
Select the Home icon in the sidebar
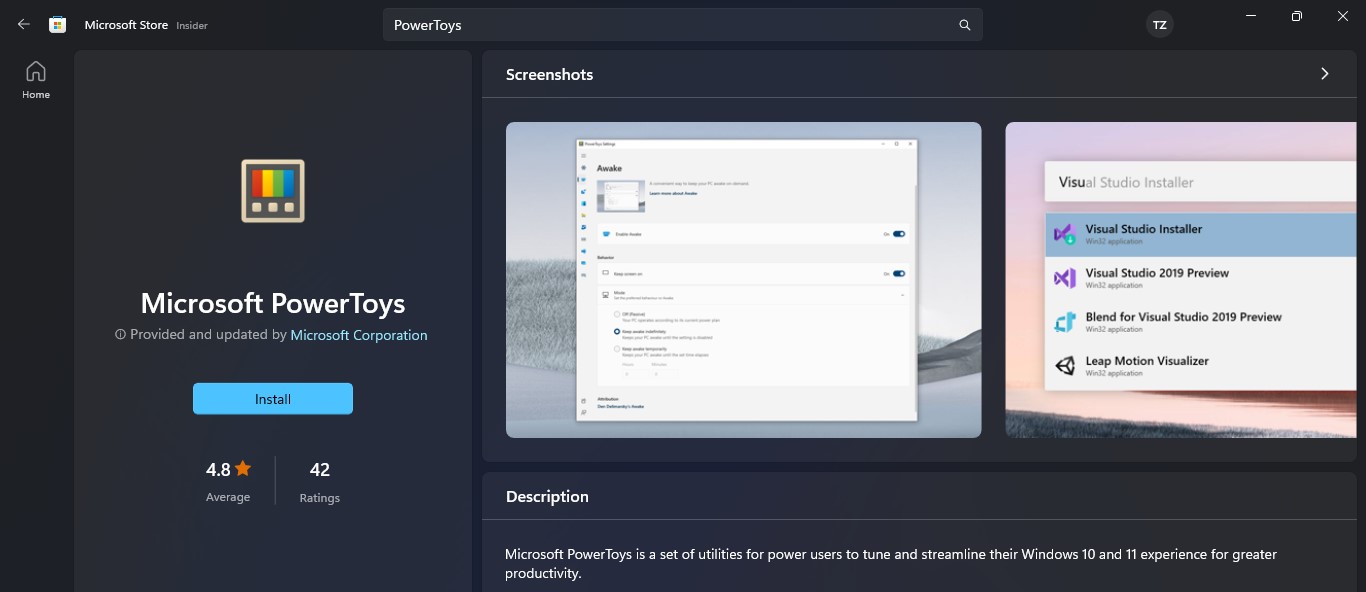pyautogui.click(x=35, y=78)
